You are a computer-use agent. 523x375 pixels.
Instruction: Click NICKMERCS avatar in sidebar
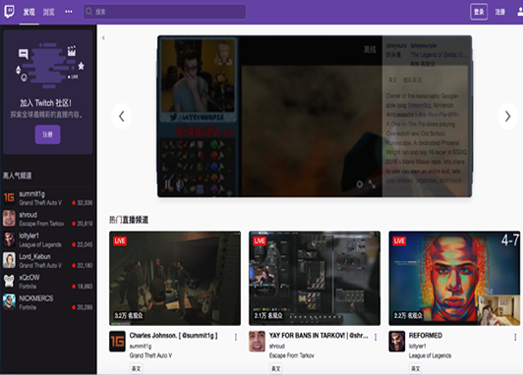coord(9,302)
